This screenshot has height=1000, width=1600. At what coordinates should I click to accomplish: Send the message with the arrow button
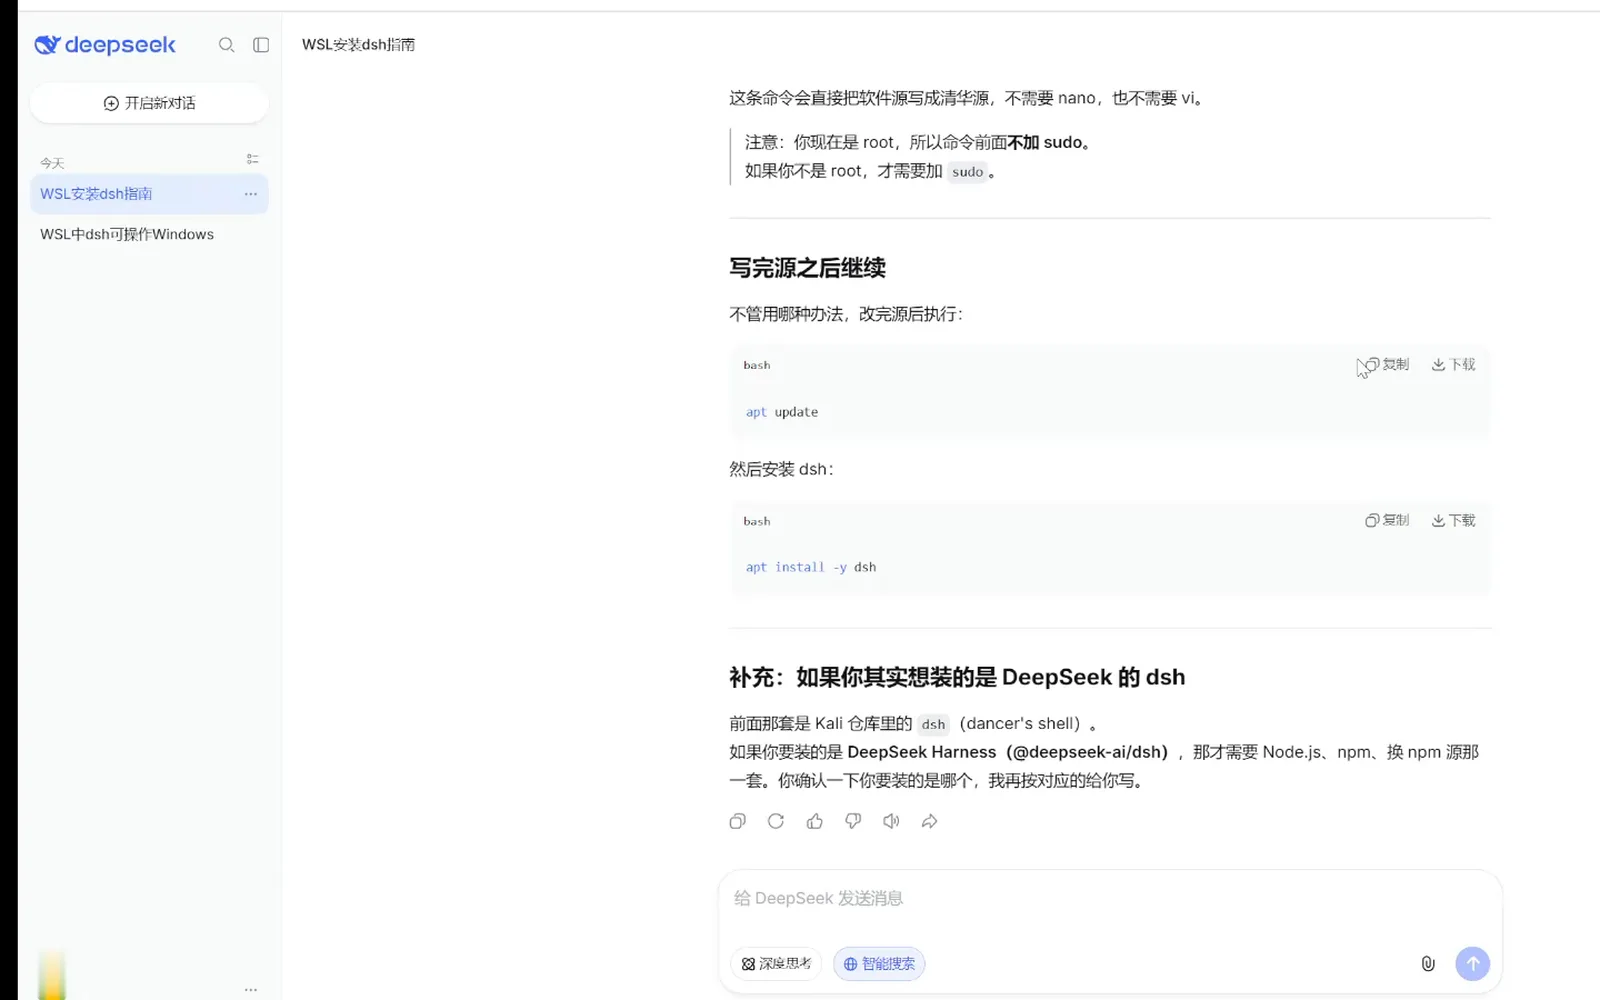pyautogui.click(x=1472, y=964)
